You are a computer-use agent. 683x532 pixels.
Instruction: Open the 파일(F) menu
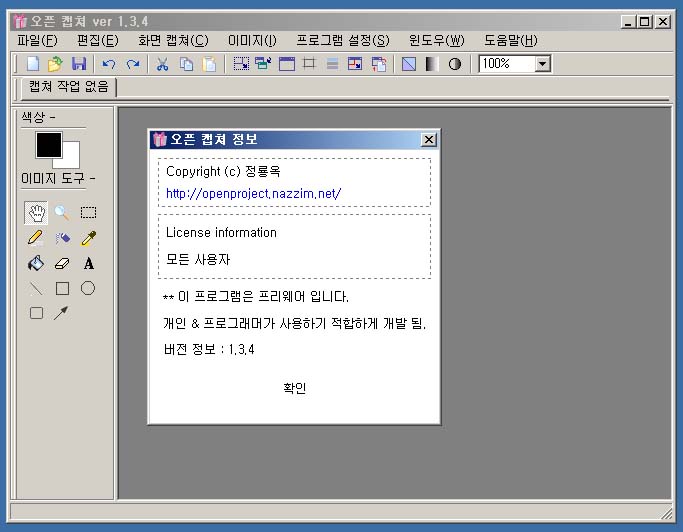pos(37,41)
